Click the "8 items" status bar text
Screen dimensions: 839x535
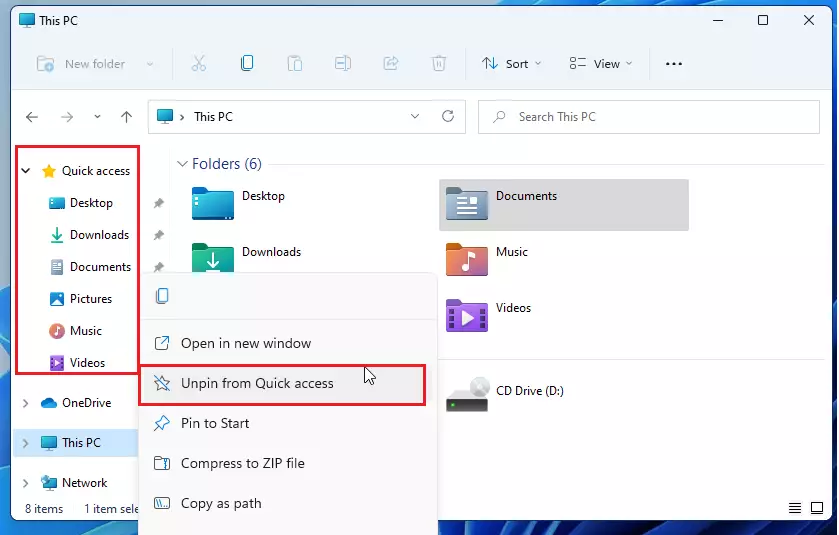tap(44, 509)
